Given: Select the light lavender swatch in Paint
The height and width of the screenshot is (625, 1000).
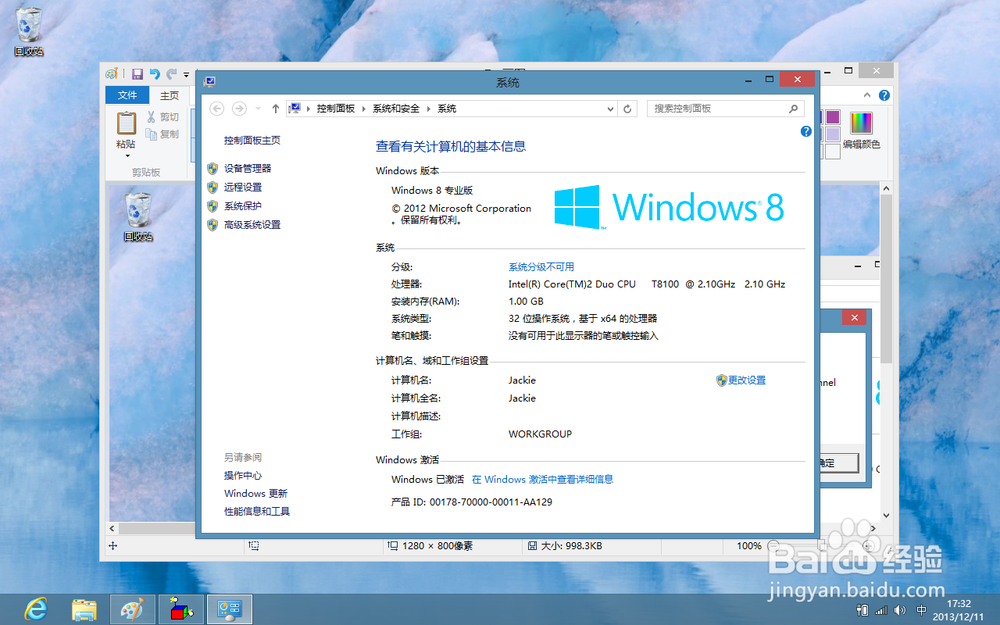Looking at the screenshot, I should click(x=833, y=134).
